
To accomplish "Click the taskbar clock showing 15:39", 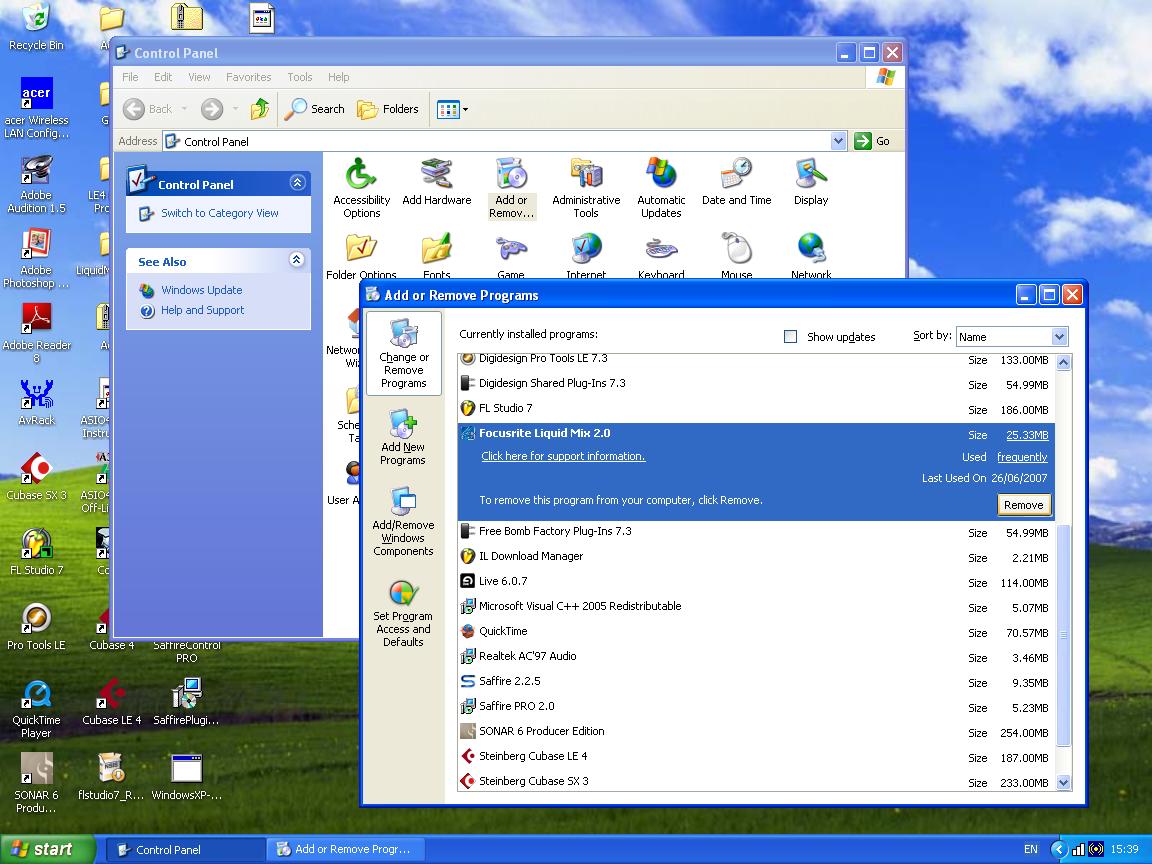I will pyautogui.click(x=1124, y=849).
